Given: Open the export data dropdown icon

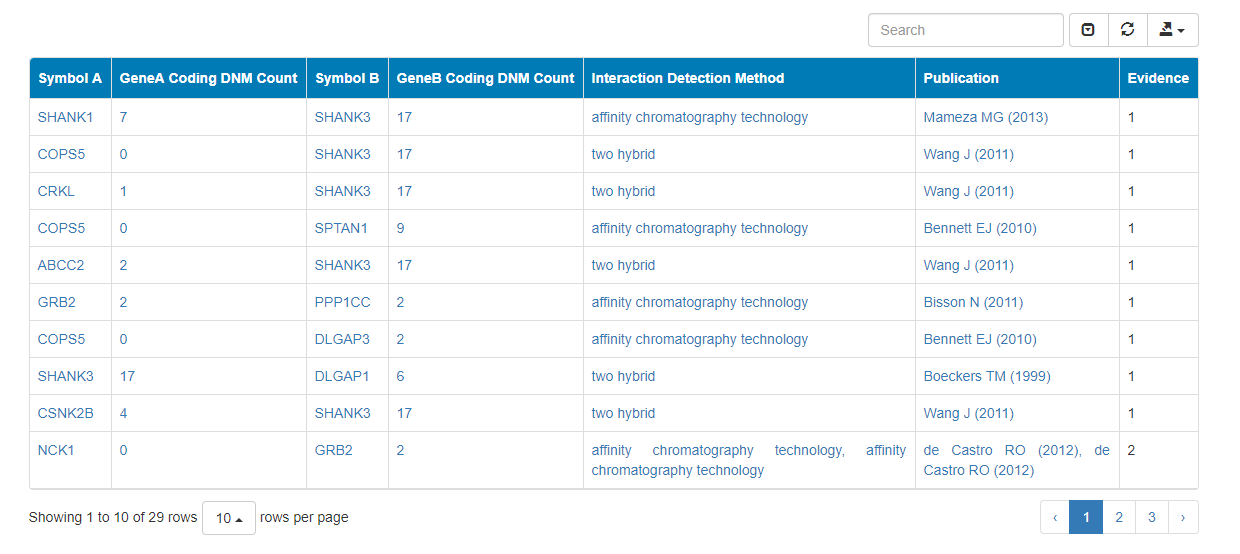Looking at the screenshot, I should 1172,30.
